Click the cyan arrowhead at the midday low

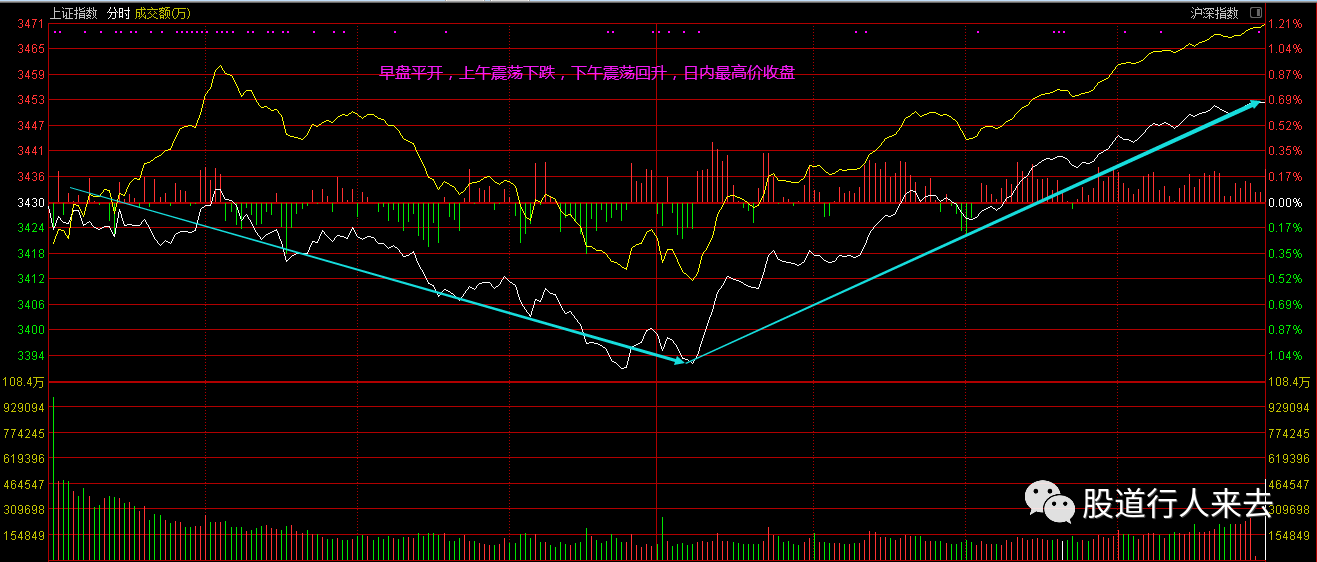(681, 360)
